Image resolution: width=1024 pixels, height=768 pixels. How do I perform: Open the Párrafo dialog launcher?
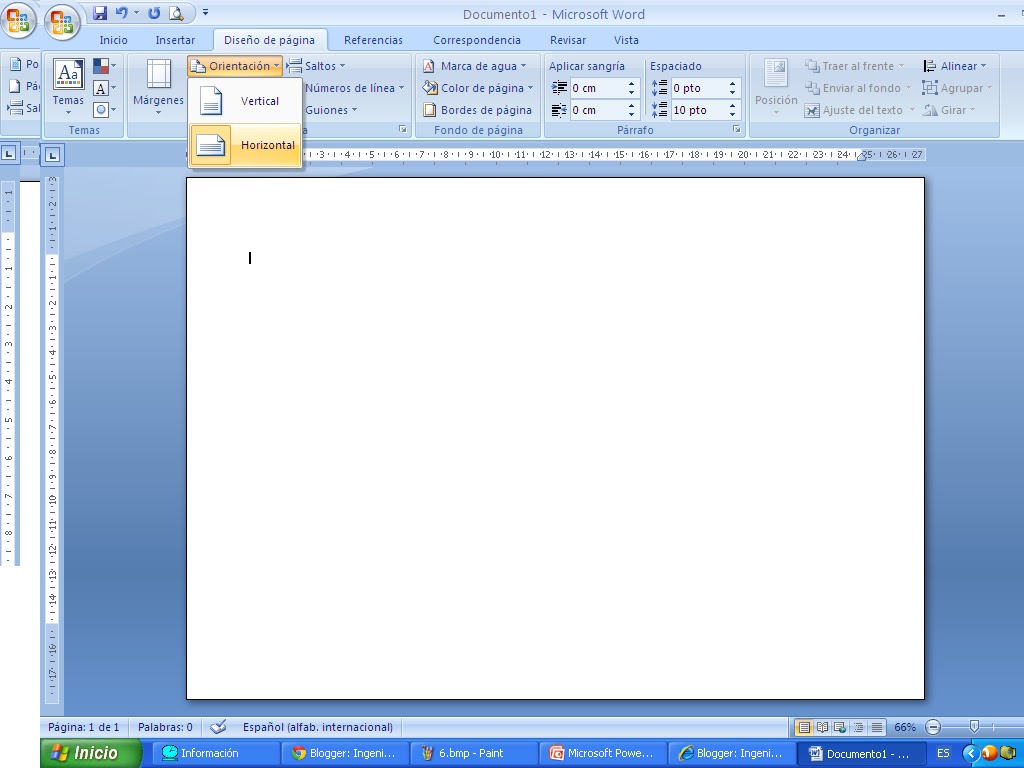(737, 129)
